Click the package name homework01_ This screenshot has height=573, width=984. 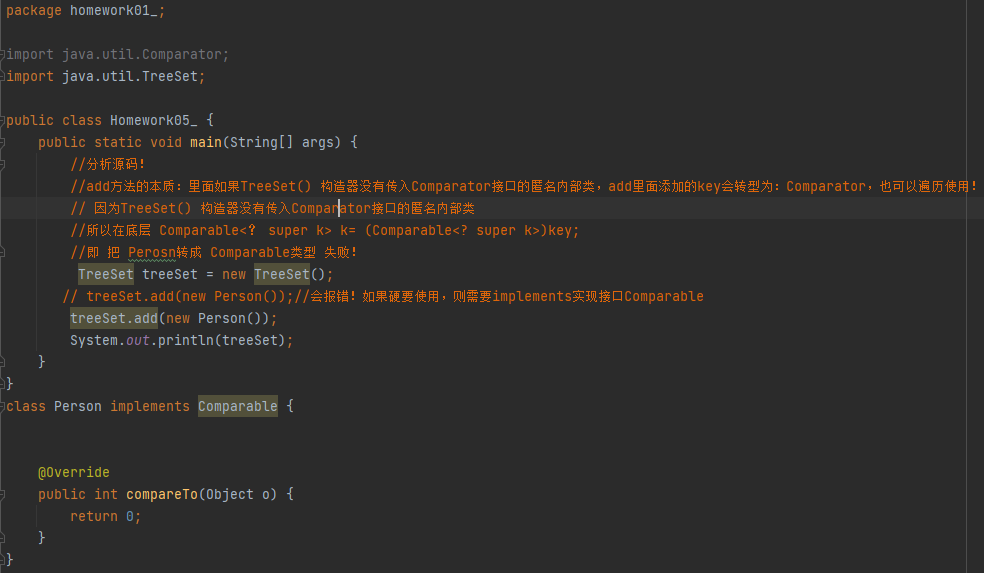coord(110,10)
